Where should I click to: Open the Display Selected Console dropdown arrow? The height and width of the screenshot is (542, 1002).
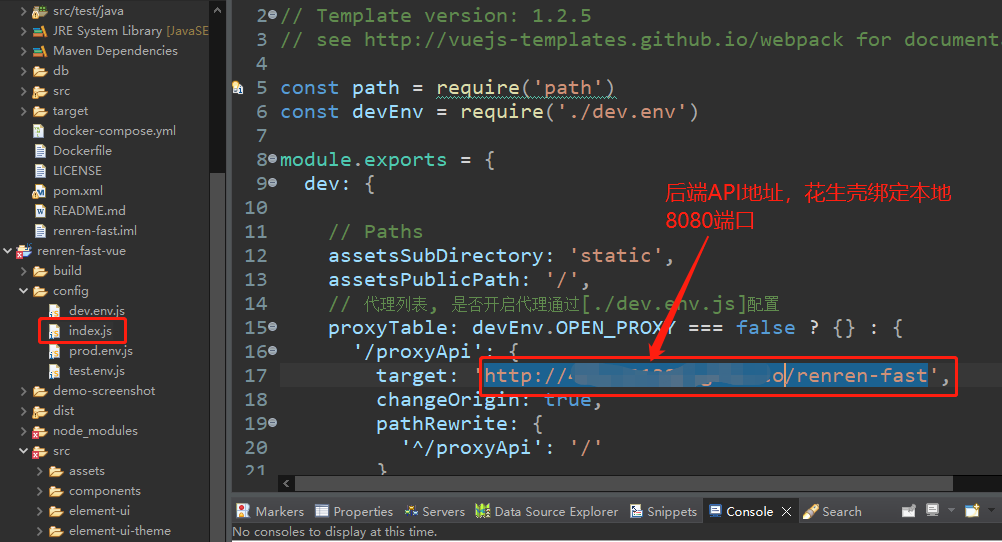coord(951,510)
